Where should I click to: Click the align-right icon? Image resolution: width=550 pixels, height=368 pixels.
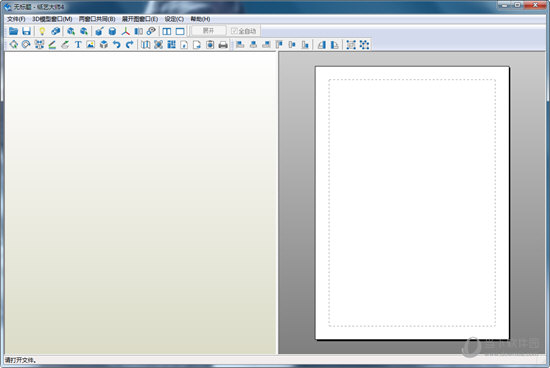pos(266,45)
